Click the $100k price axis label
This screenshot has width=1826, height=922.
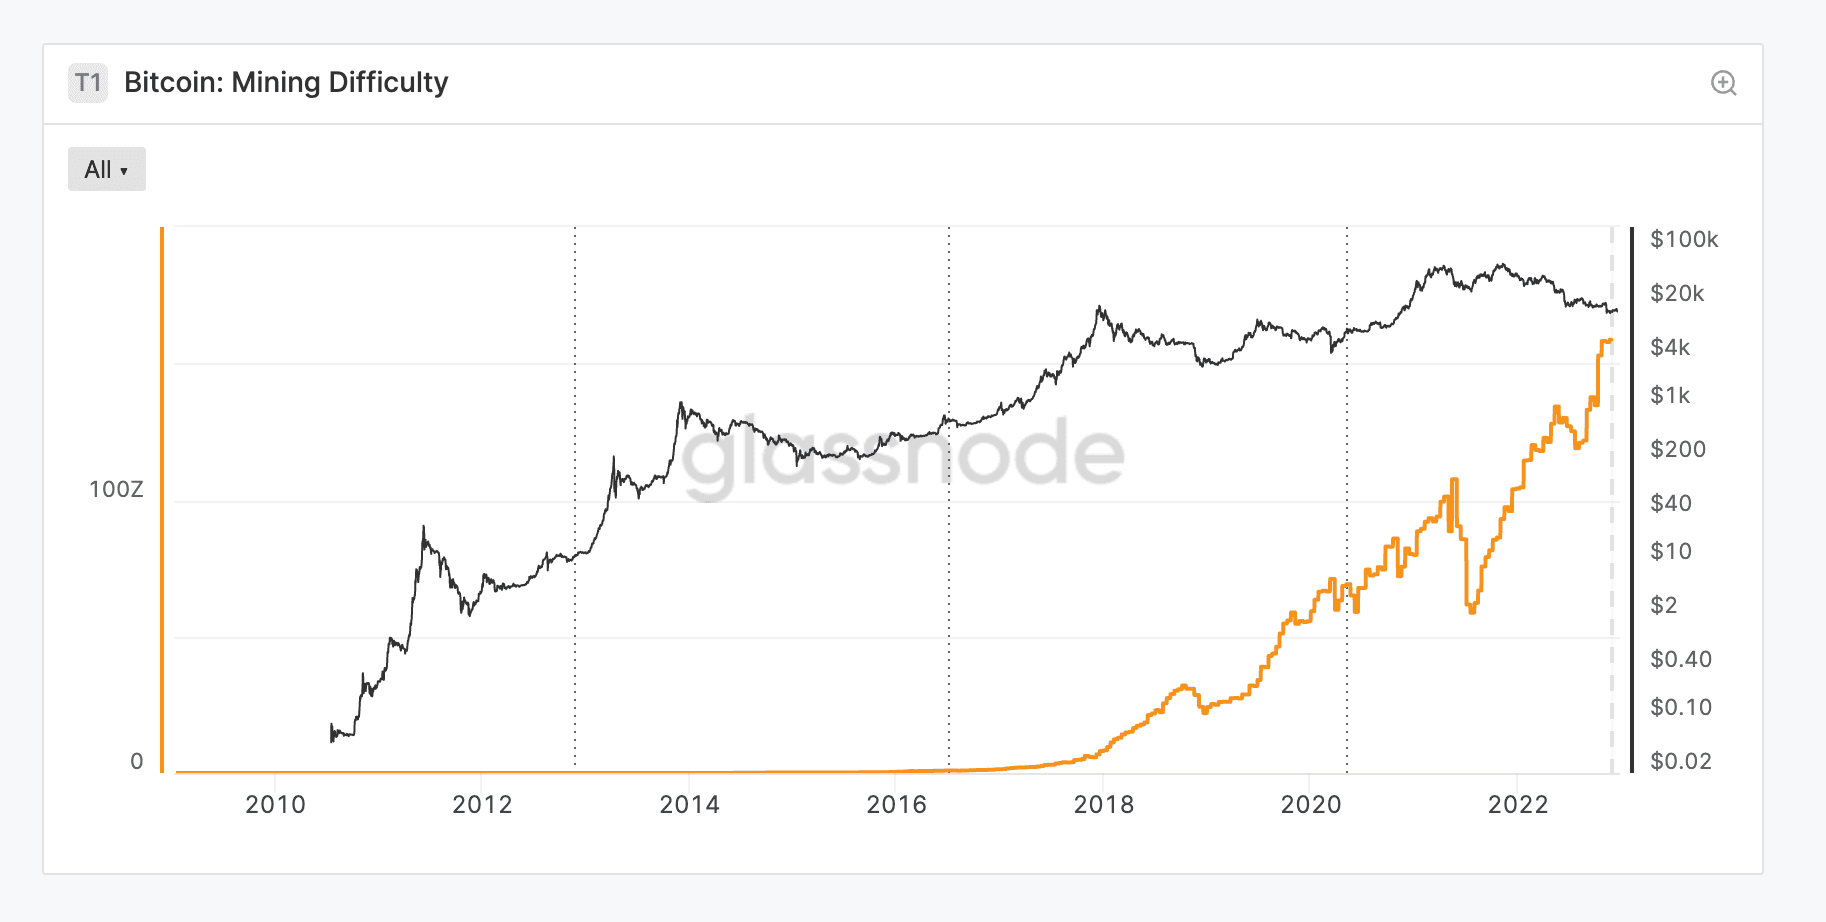coord(1684,239)
